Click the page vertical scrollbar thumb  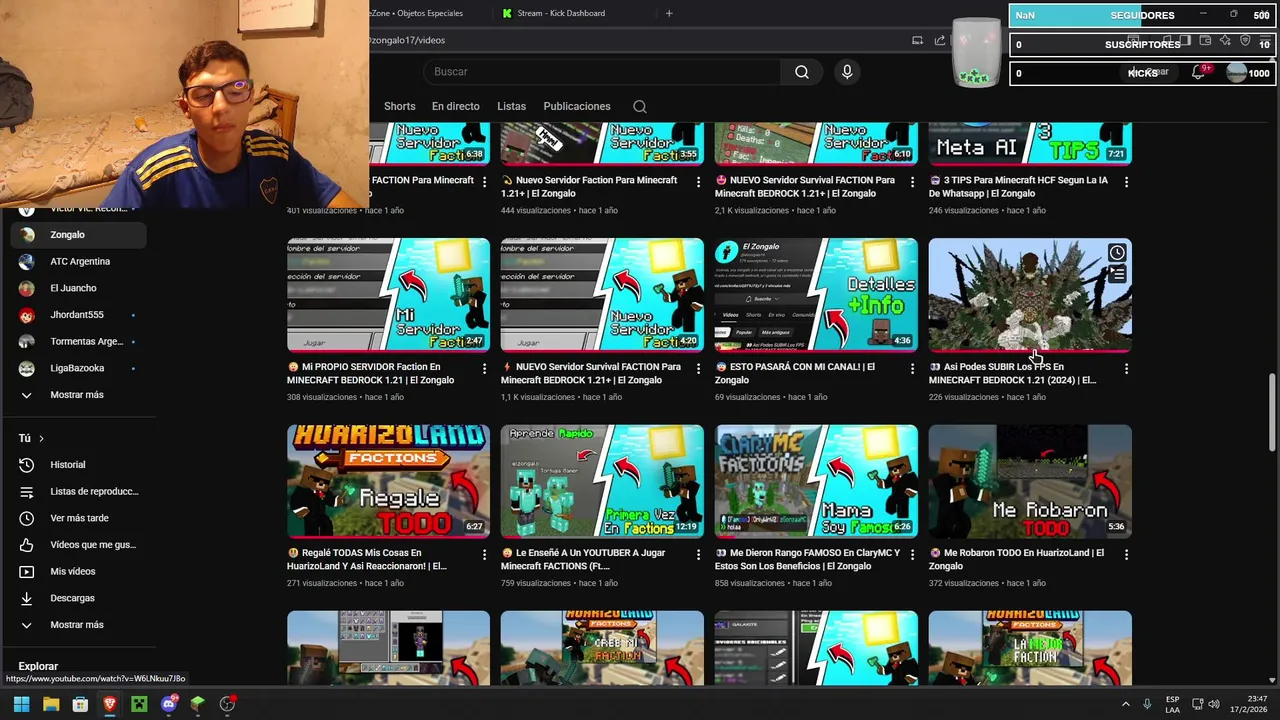click(x=1272, y=412)
